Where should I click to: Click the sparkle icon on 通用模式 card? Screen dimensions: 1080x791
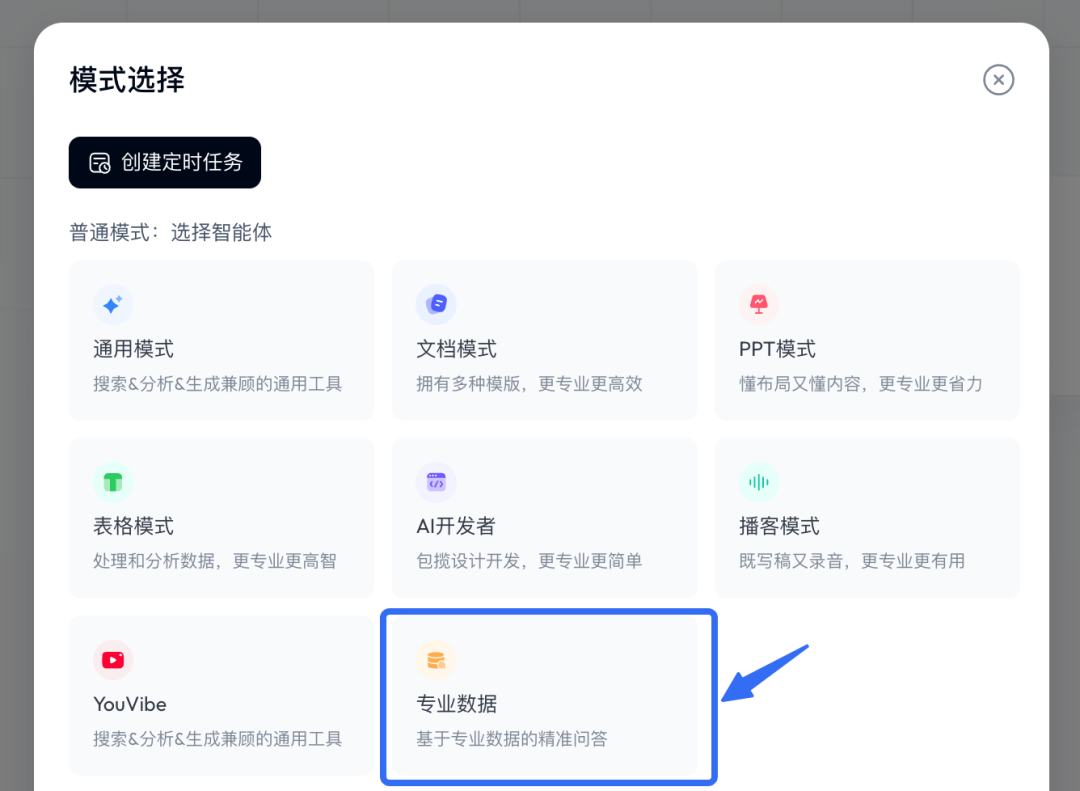[x=113, y=304]
